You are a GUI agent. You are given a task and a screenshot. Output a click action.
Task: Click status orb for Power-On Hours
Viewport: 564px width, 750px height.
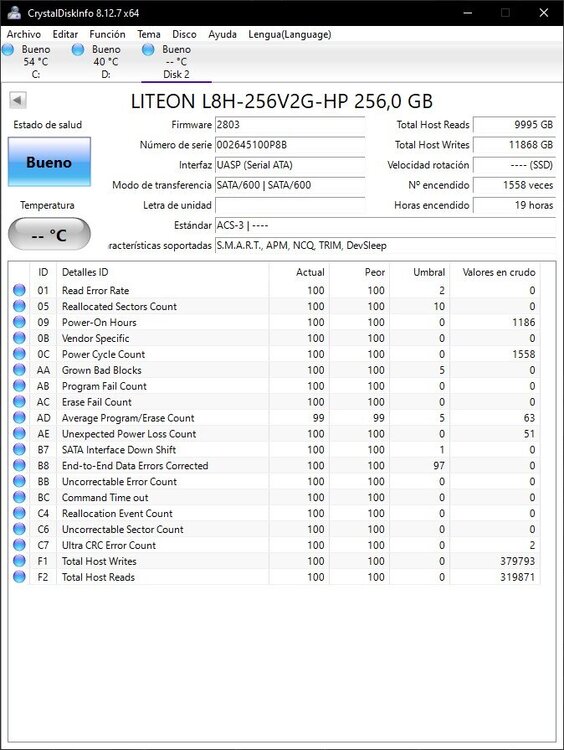pos(19,322)
